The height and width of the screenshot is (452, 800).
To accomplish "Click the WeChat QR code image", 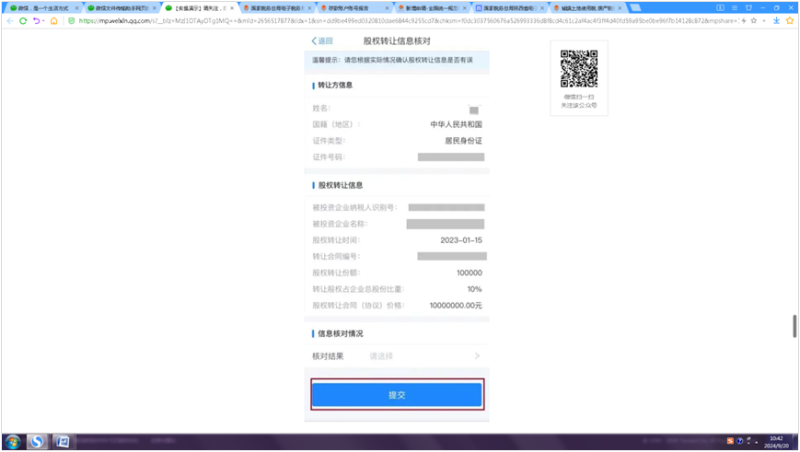I will pyautogui.click(x=578, y=68).
